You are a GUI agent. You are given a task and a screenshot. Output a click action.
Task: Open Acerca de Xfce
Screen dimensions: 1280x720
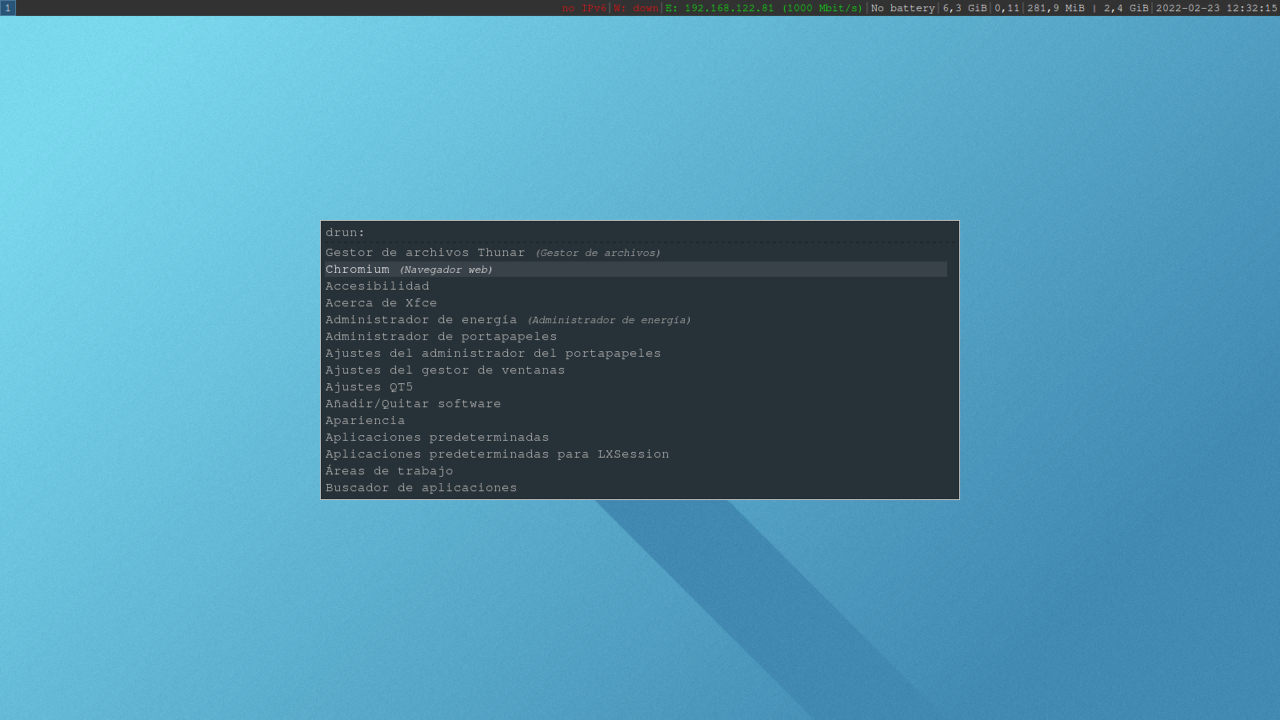click(635, 303)
